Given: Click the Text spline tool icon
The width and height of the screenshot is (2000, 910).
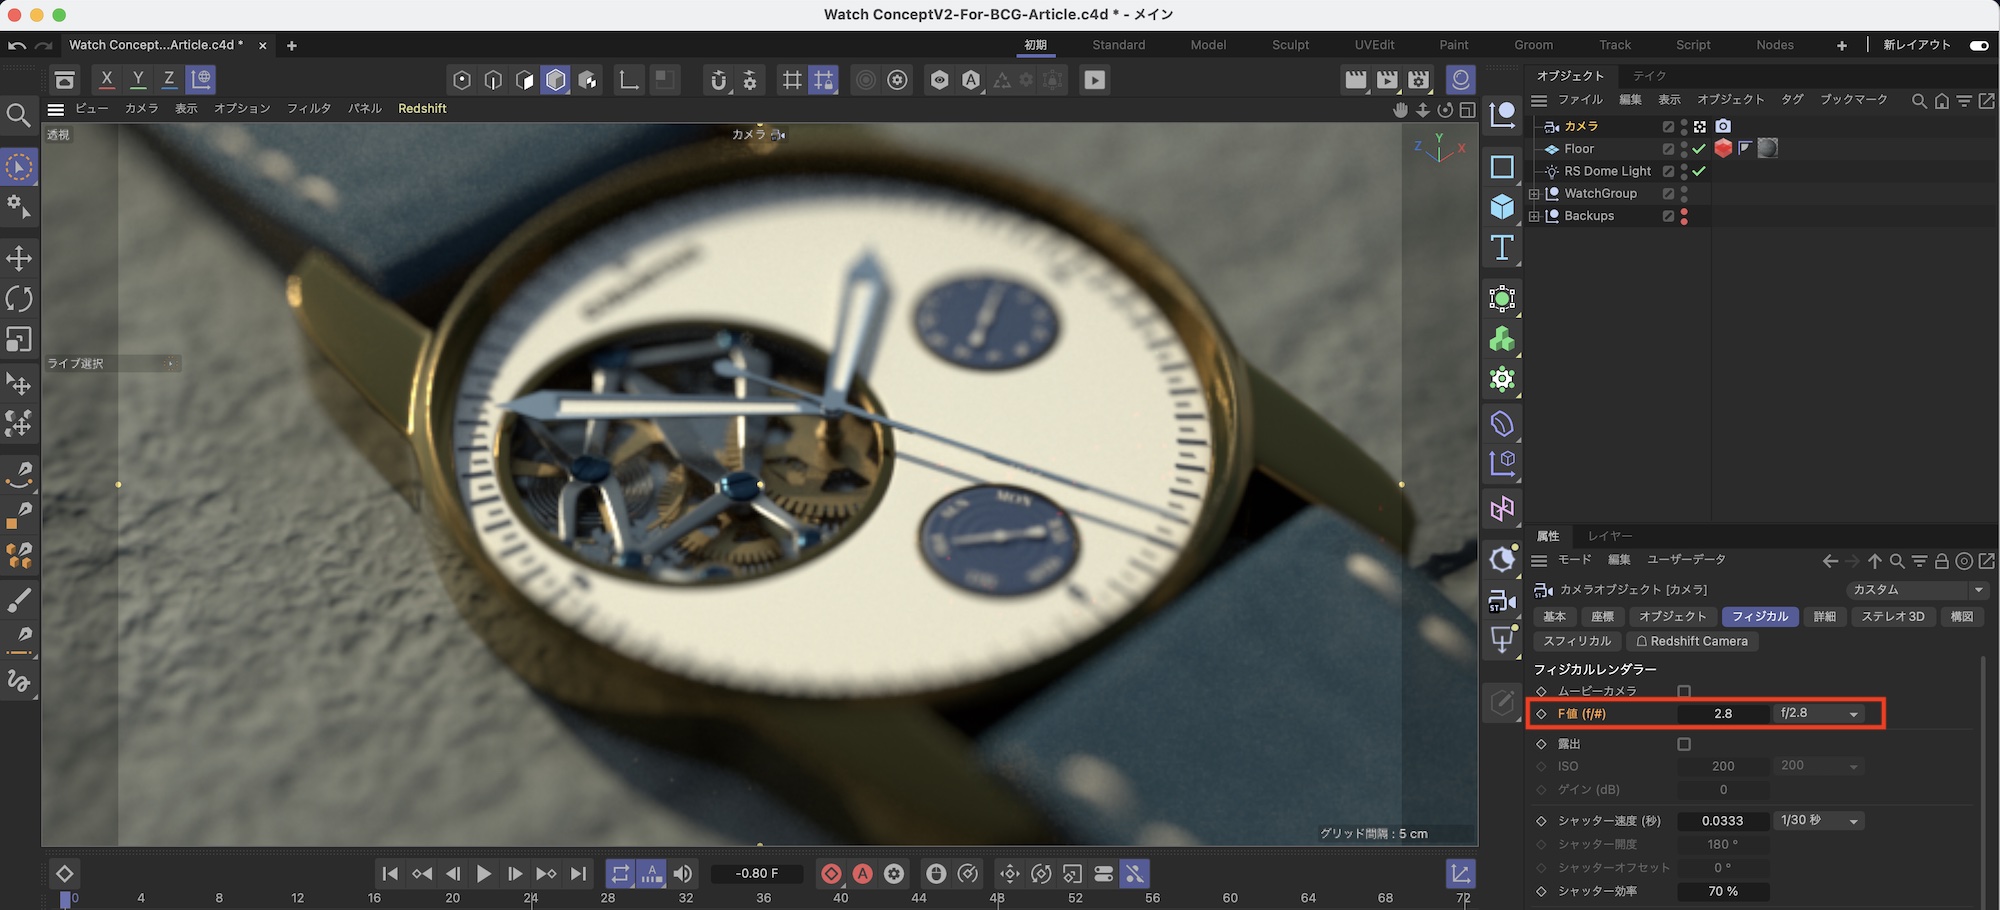Looking at the screenshot, I should tap(1502, 248).
